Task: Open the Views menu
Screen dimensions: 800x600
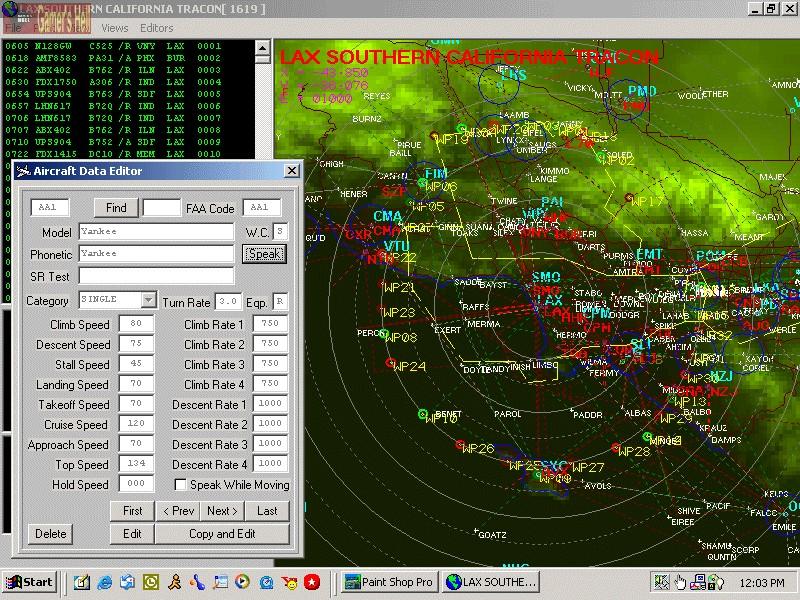Action: pos(115,28)
